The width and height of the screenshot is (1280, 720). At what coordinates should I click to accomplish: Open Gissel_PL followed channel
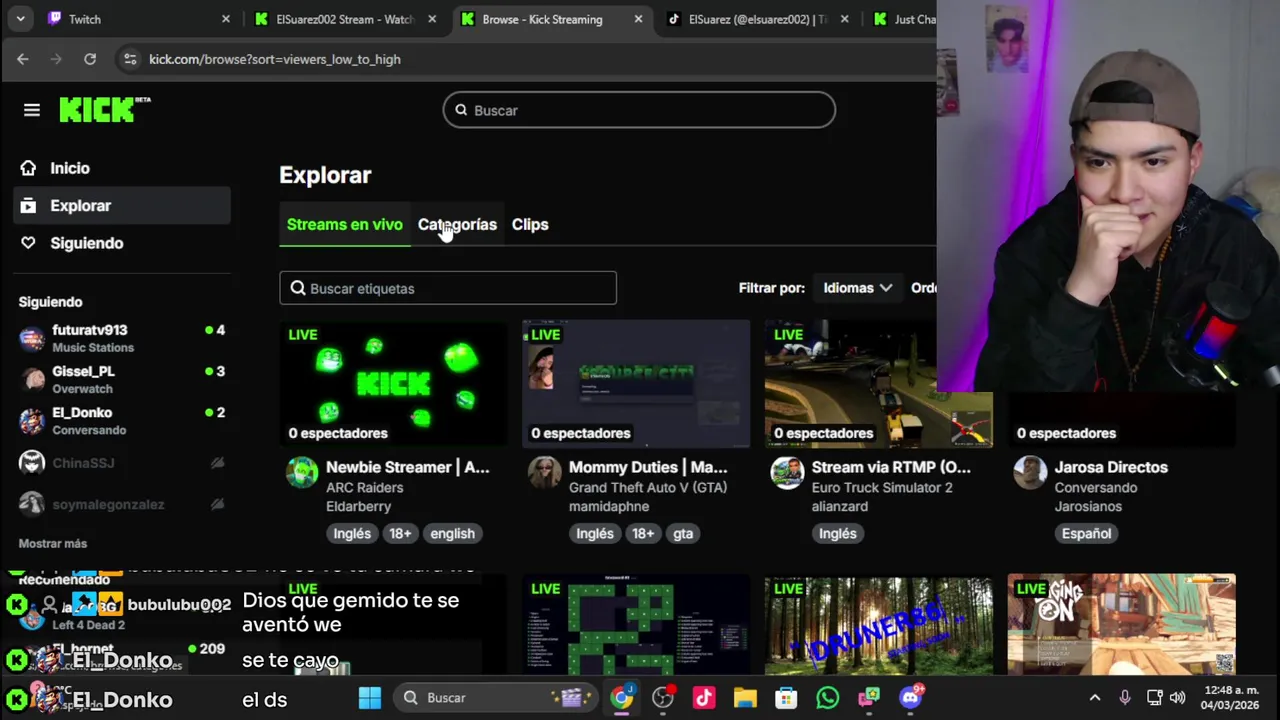[122, 380]
